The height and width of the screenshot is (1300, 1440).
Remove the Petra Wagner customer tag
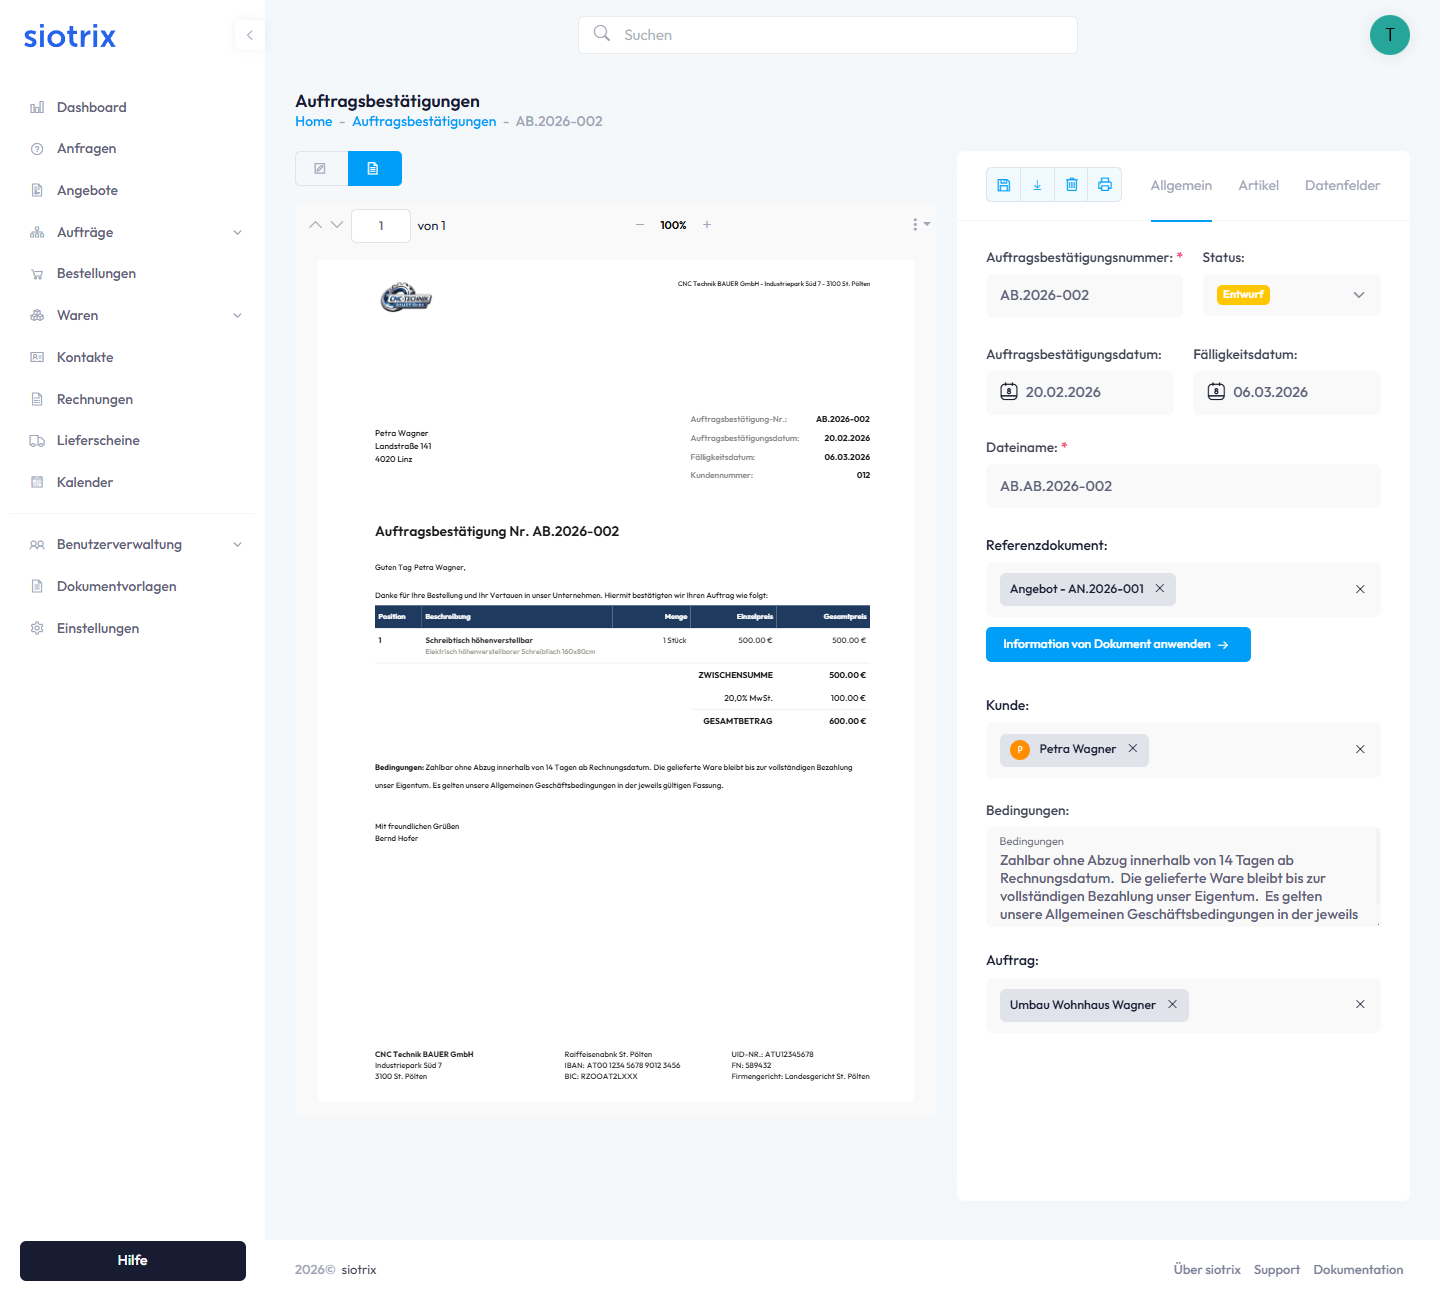[1133, 749]
